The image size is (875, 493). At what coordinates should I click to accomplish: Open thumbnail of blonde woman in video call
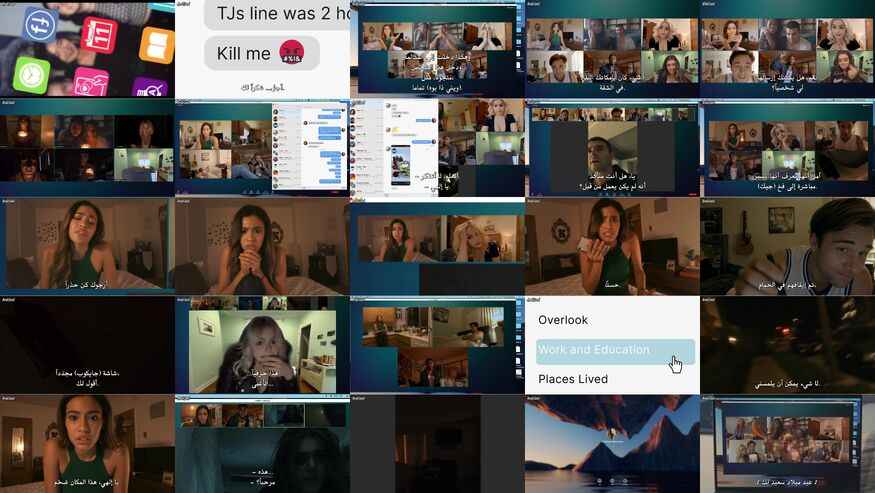(x=262, y=344)
